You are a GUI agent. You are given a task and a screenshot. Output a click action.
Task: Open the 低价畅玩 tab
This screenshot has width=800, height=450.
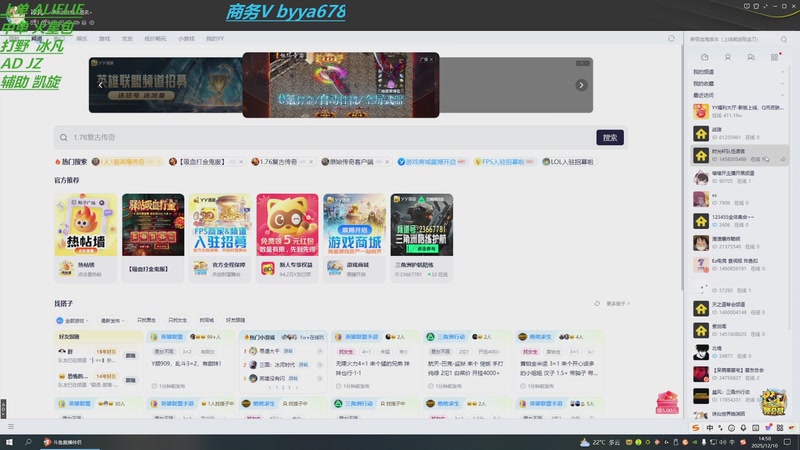[155, 38]
